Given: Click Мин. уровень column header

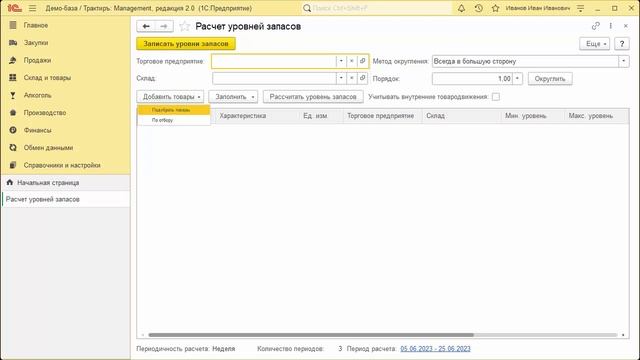Looking at the screenshot, I should tap(533, 116).
